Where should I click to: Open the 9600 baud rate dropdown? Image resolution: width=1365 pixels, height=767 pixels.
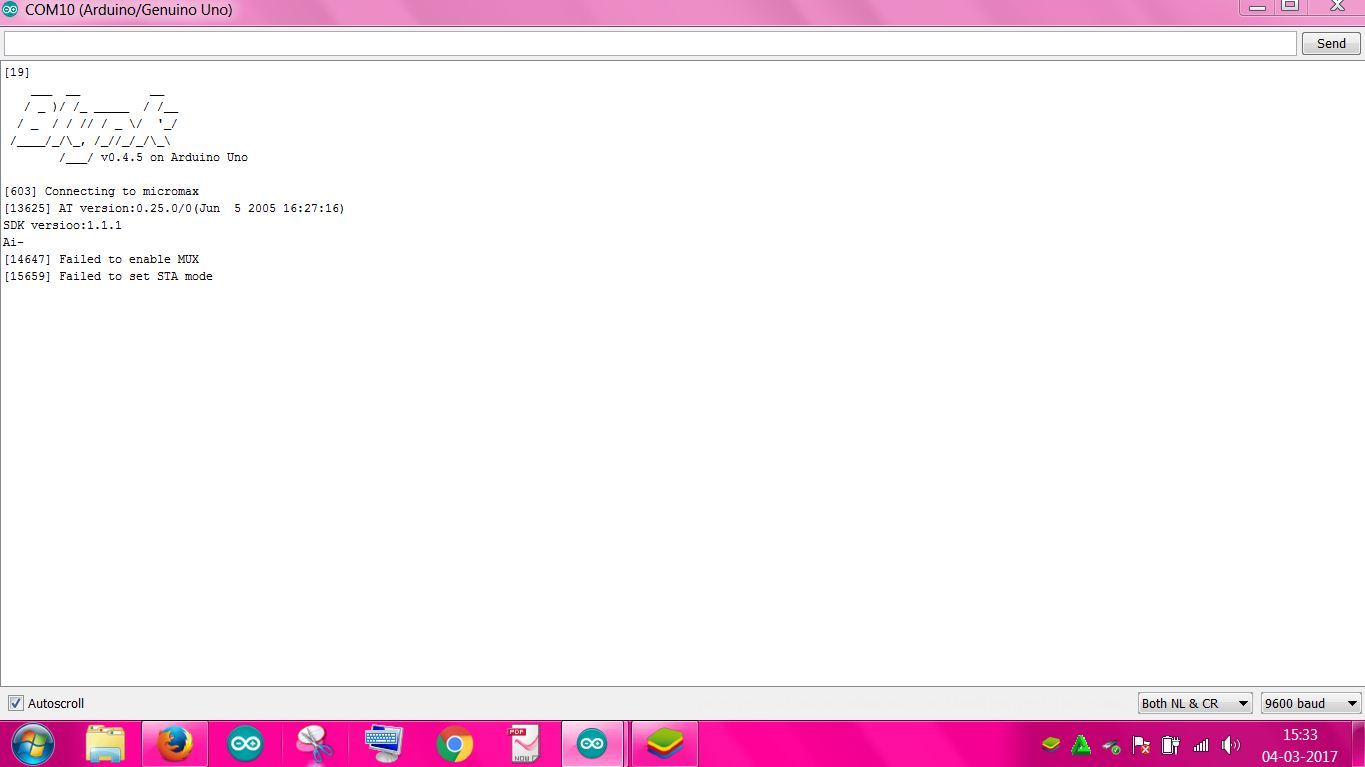coord(1311,703)
